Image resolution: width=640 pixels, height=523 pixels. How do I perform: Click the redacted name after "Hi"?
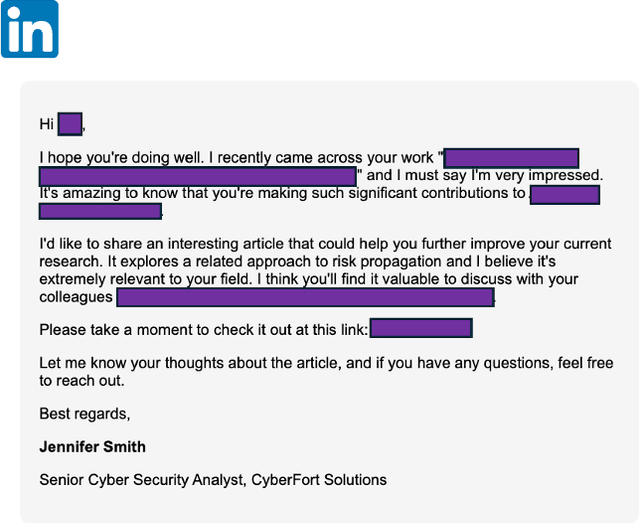pyautogui.click(x=69, y=124)
